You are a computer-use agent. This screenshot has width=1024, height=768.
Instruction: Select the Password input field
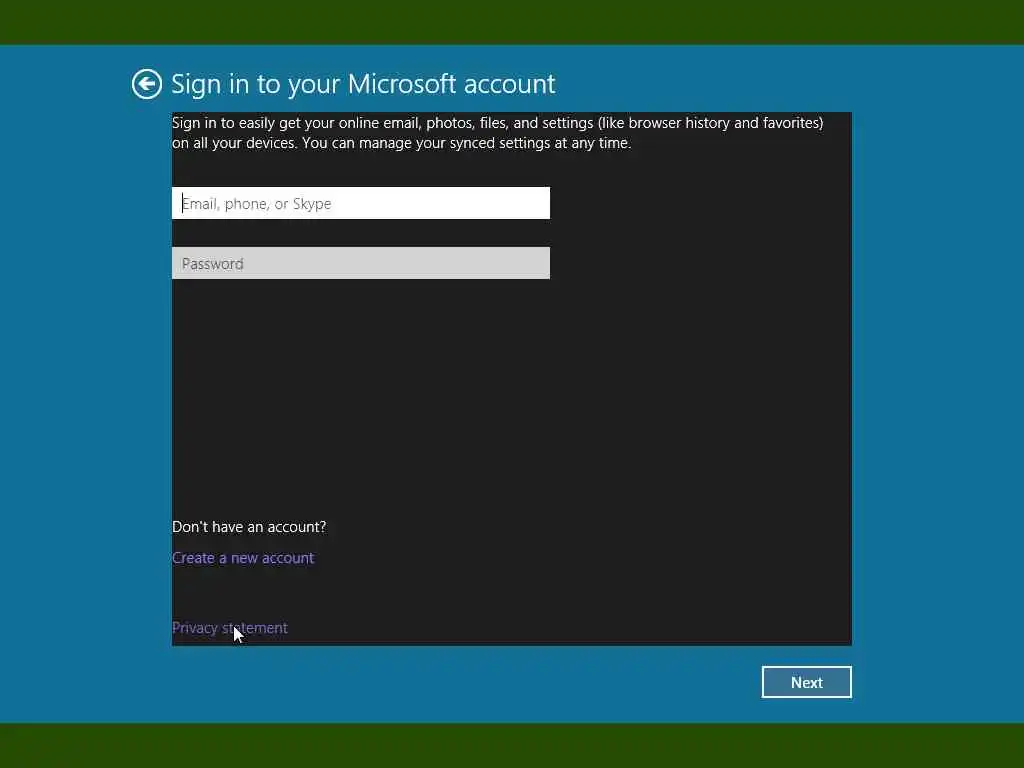[360, 263]
